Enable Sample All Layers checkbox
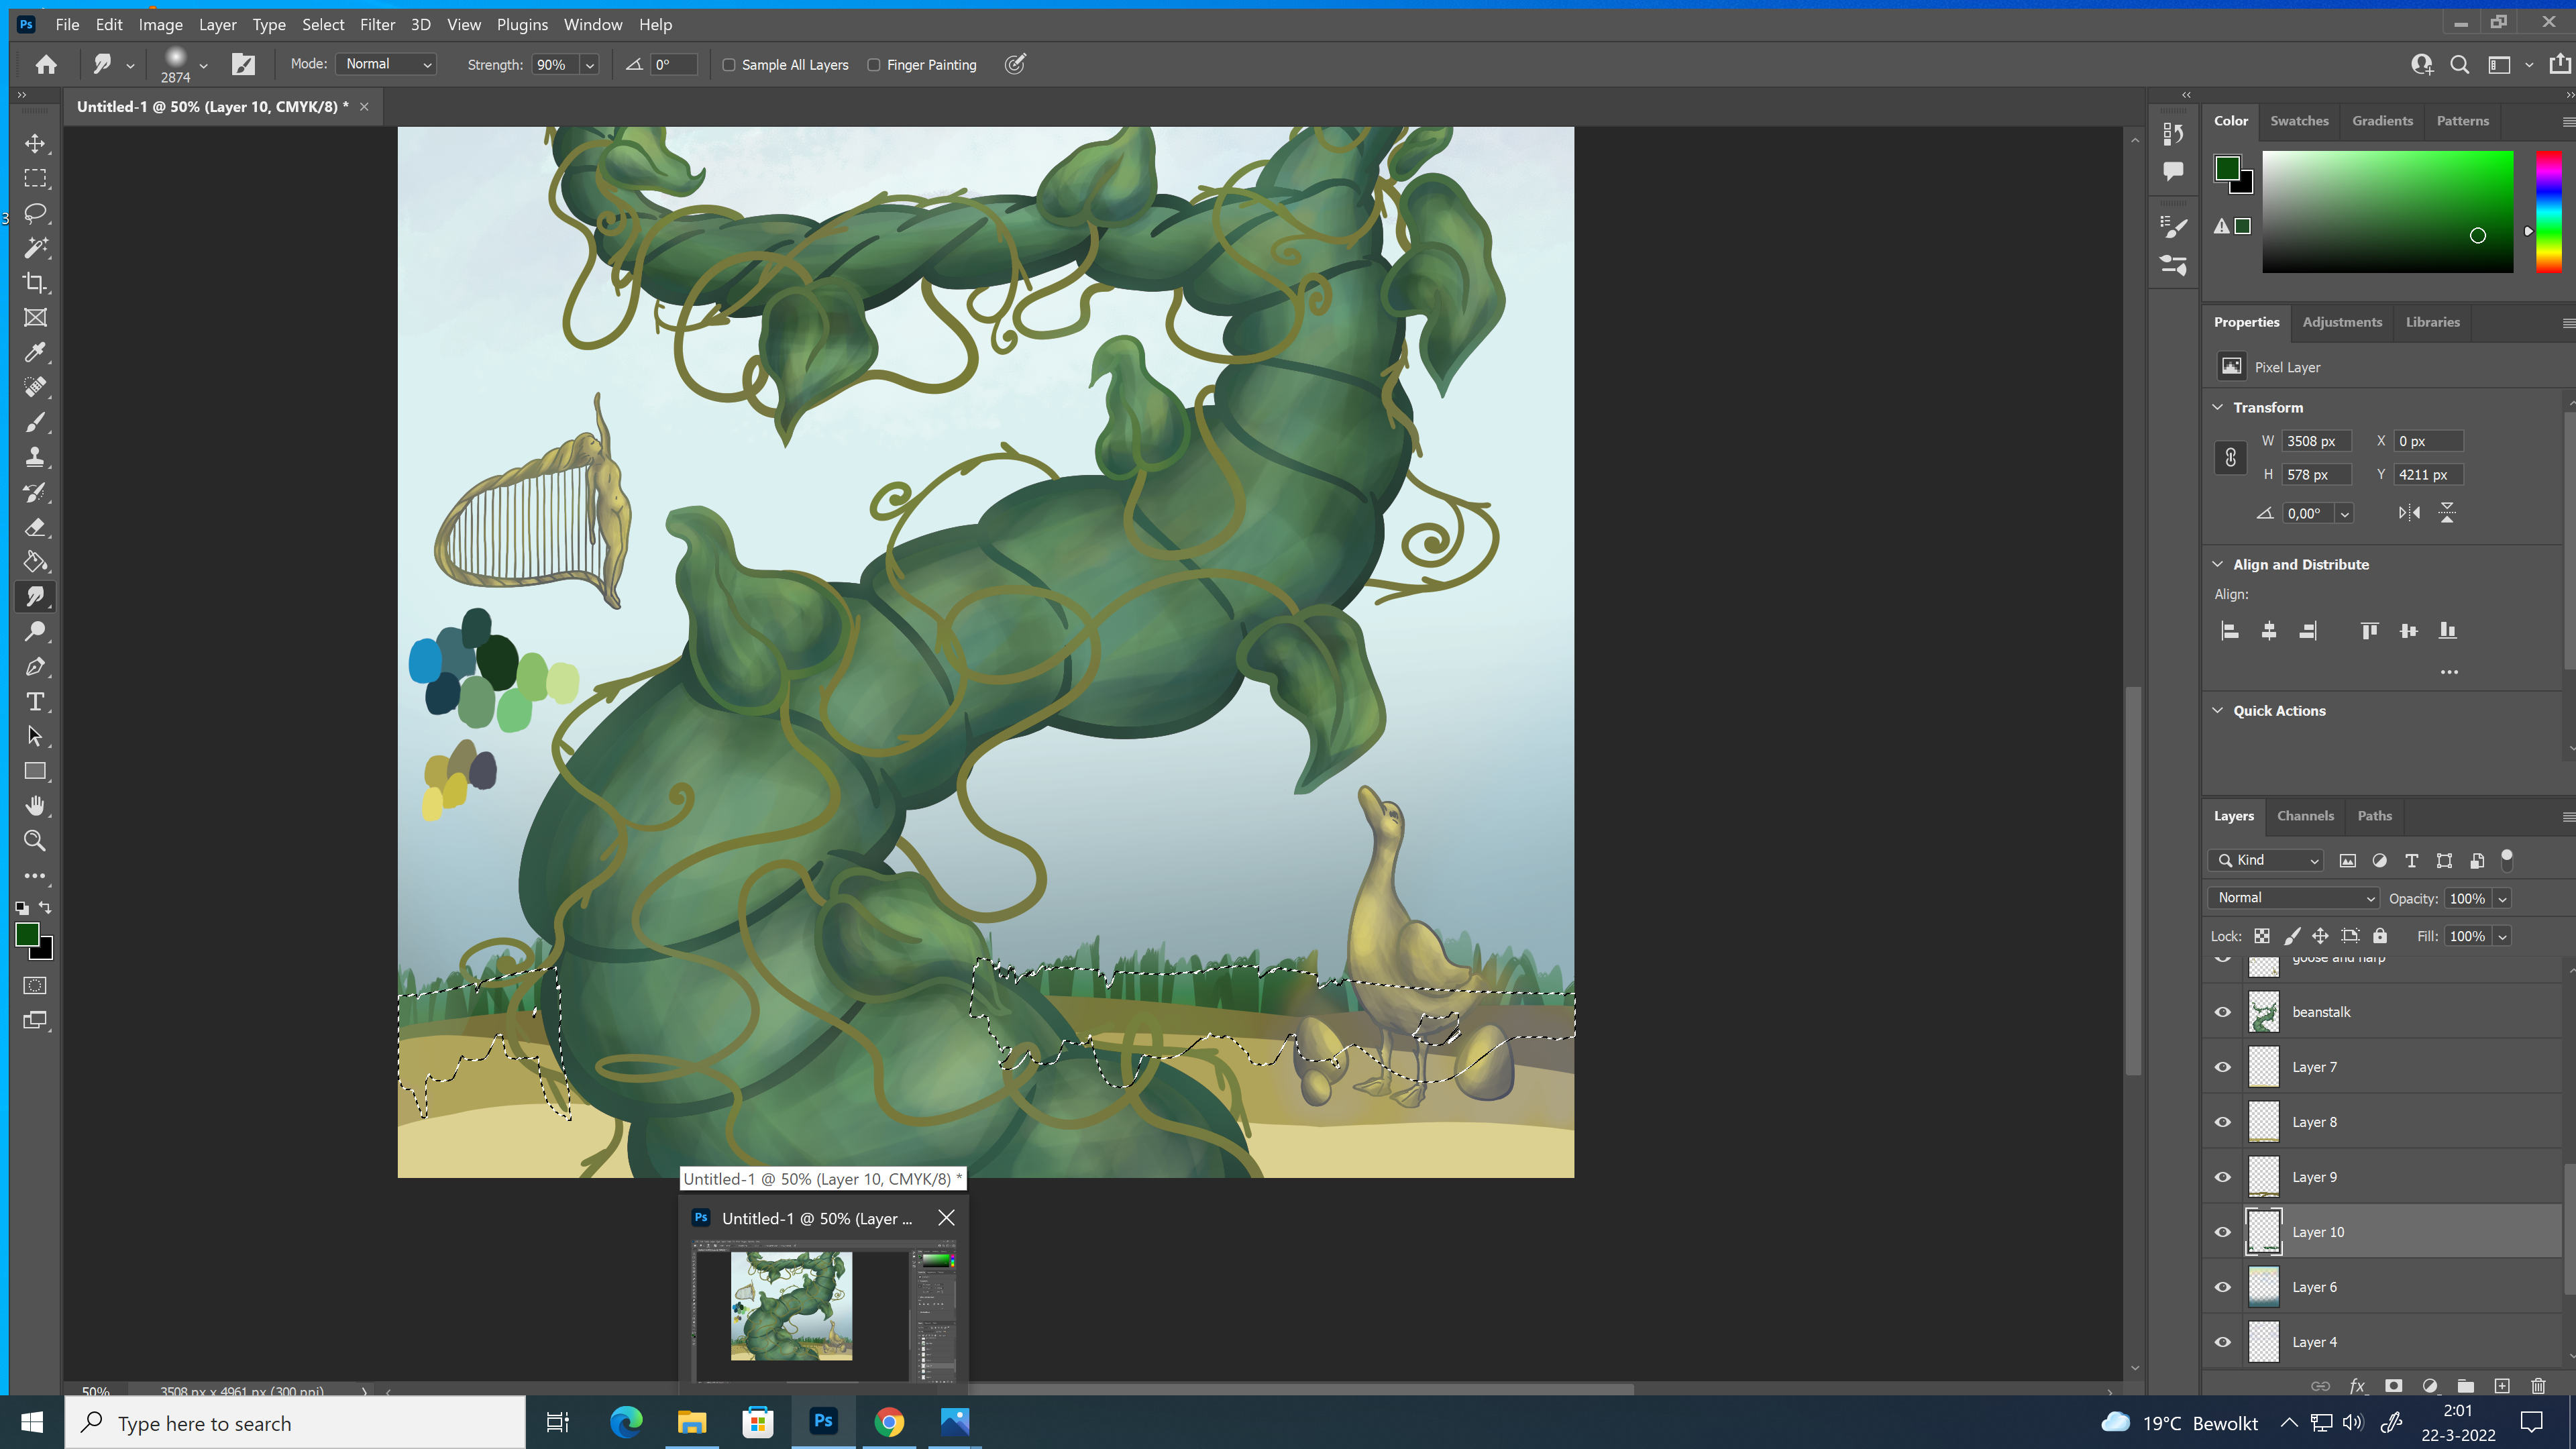This screenshot has width=2576, height=1449. coord(729,65)
